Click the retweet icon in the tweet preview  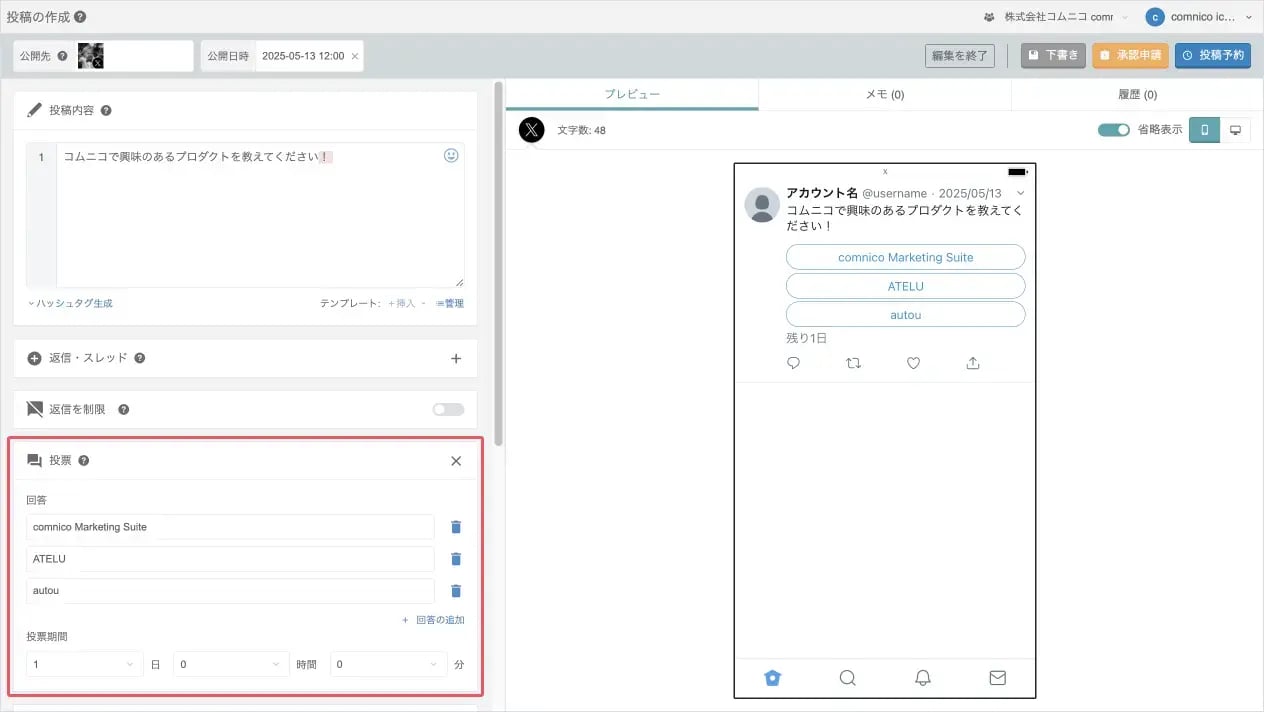853,363
